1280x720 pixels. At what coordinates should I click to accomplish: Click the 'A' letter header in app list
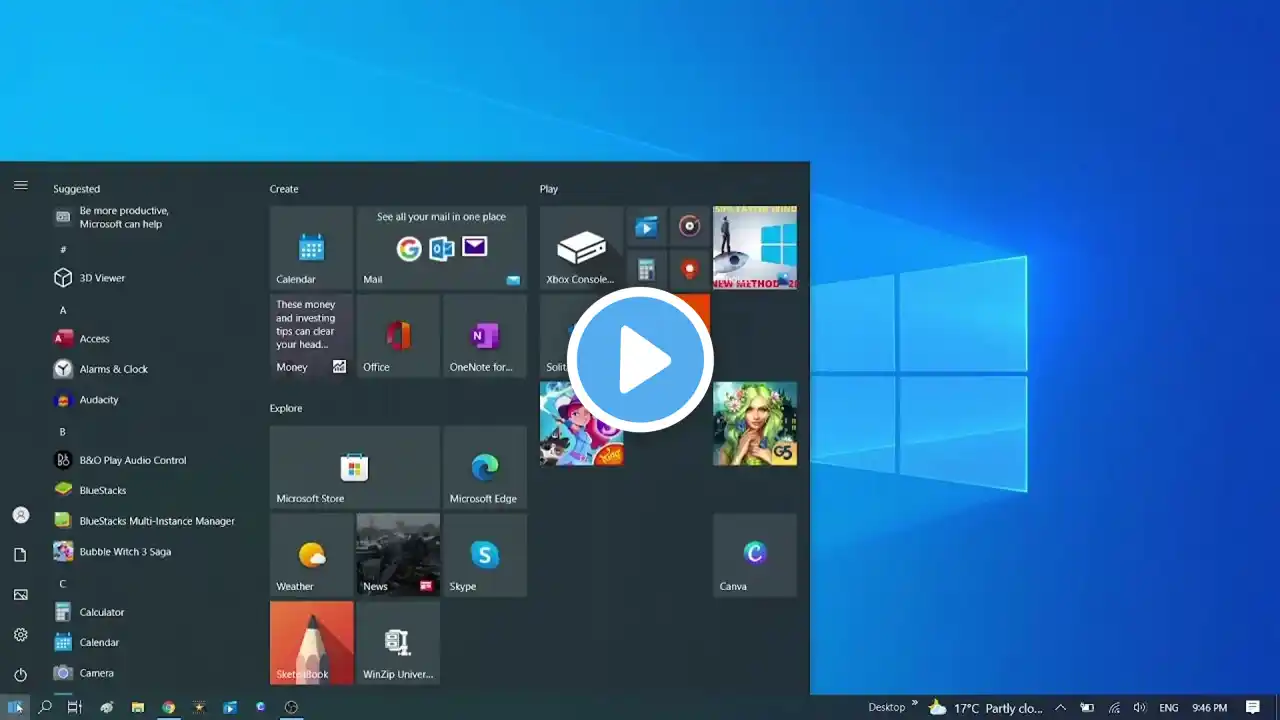pyautogui.click(x=63, y=310)
